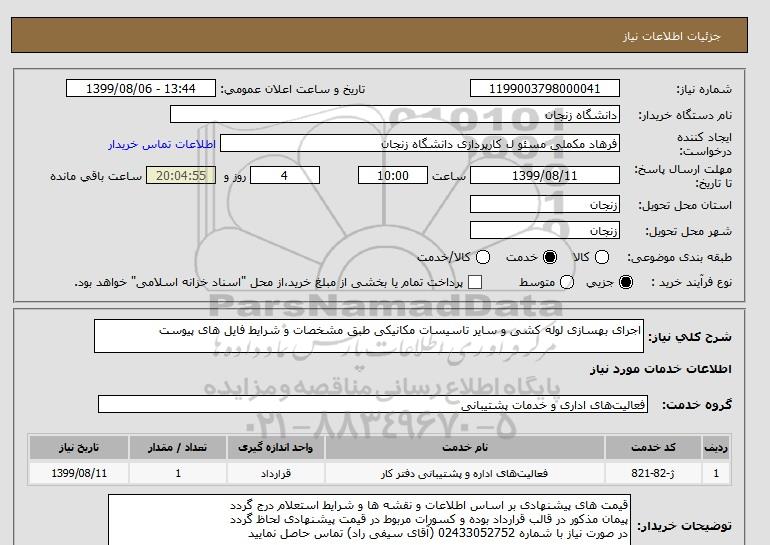This screenshot has width=770, height=545.
Task: Click the buyer organization field دانشگاه زنجان
Action: click(395, 114)
